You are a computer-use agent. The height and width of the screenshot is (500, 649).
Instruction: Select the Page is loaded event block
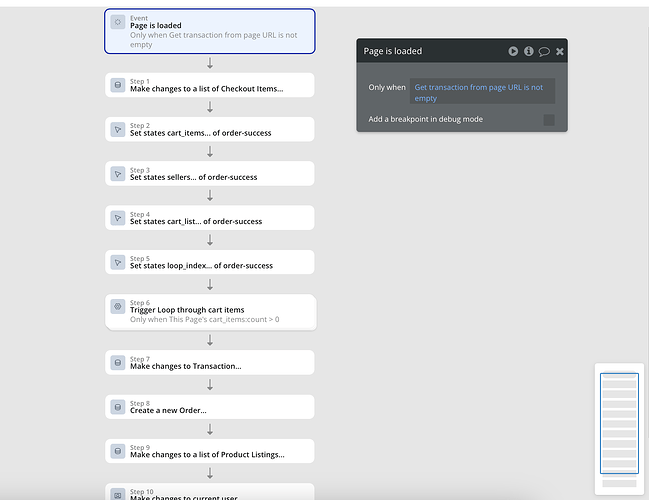(210, 31)
